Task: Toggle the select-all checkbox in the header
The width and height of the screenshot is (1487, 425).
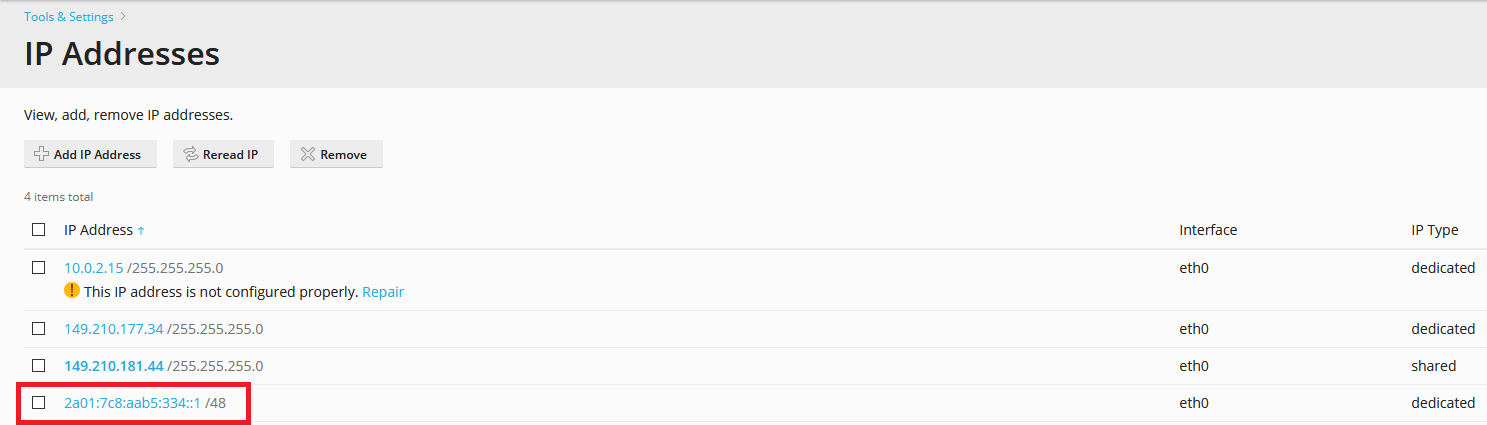Action: tap(38, 229)
